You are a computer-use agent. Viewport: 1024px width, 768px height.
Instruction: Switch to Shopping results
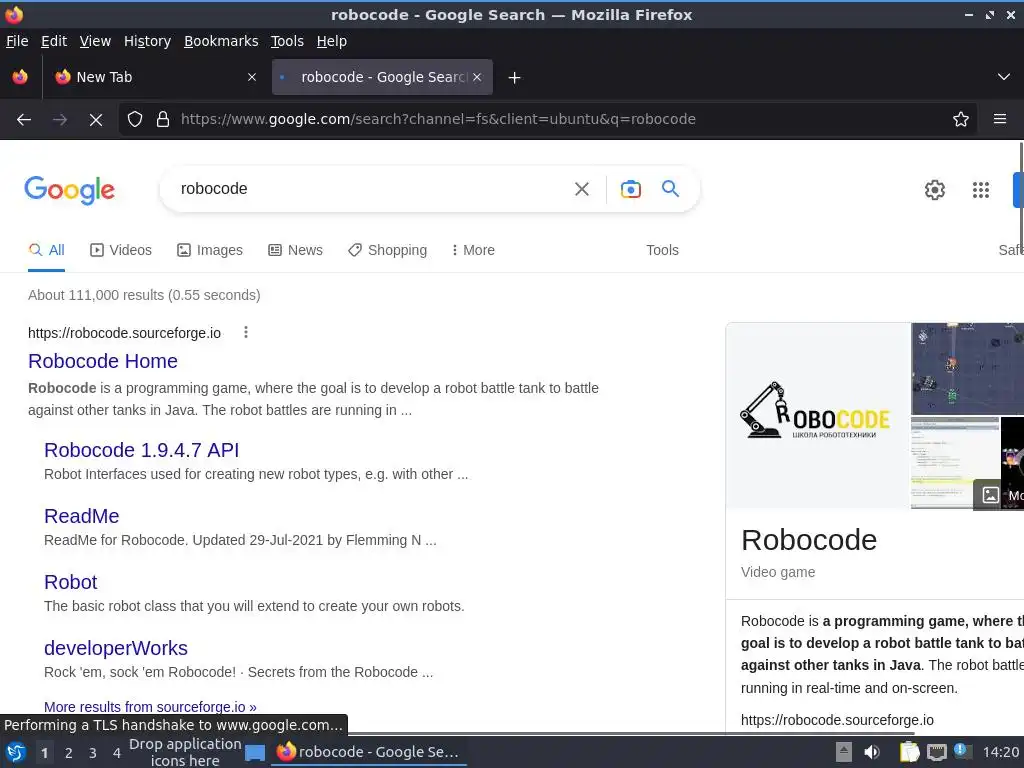[387, 250]
